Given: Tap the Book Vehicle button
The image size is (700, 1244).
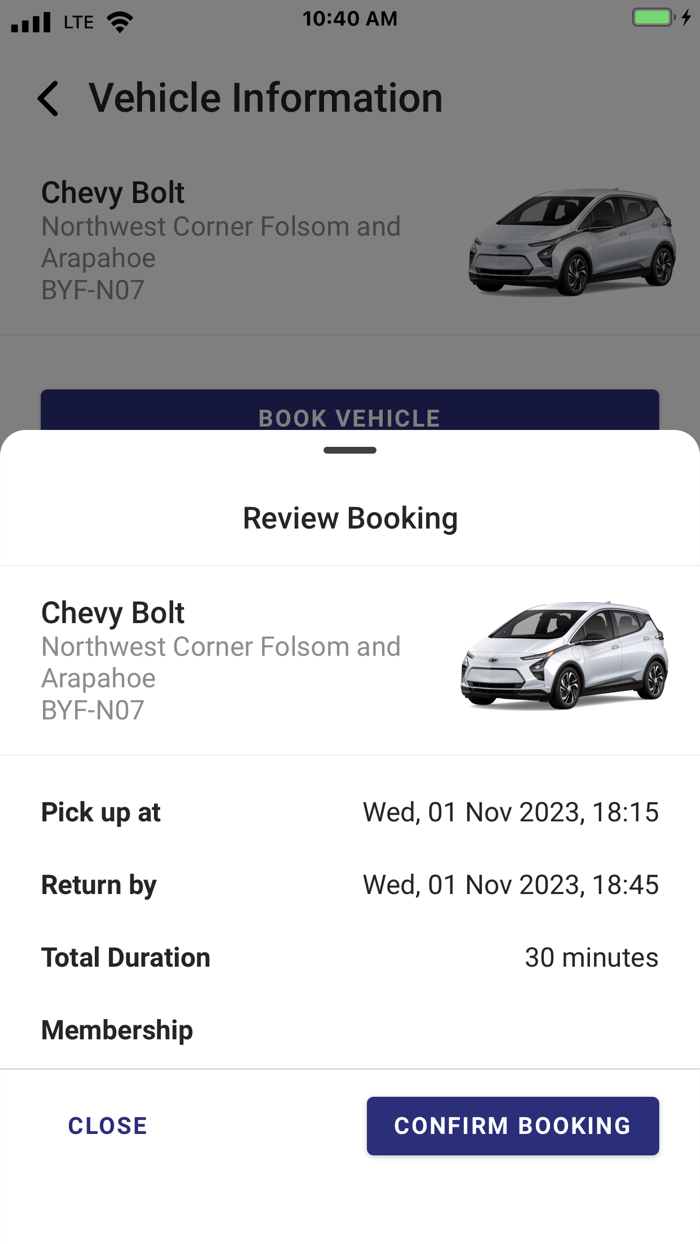Looking at the screenshot, I should (349, 417).
